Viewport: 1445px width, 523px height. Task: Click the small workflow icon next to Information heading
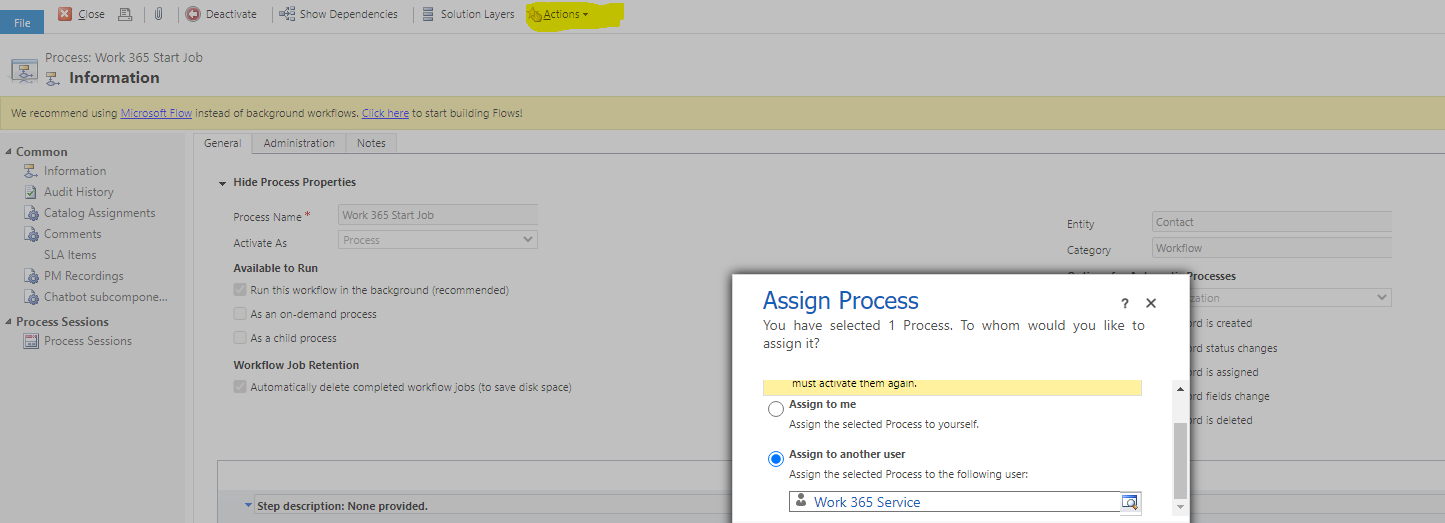[x=53, y=78]
